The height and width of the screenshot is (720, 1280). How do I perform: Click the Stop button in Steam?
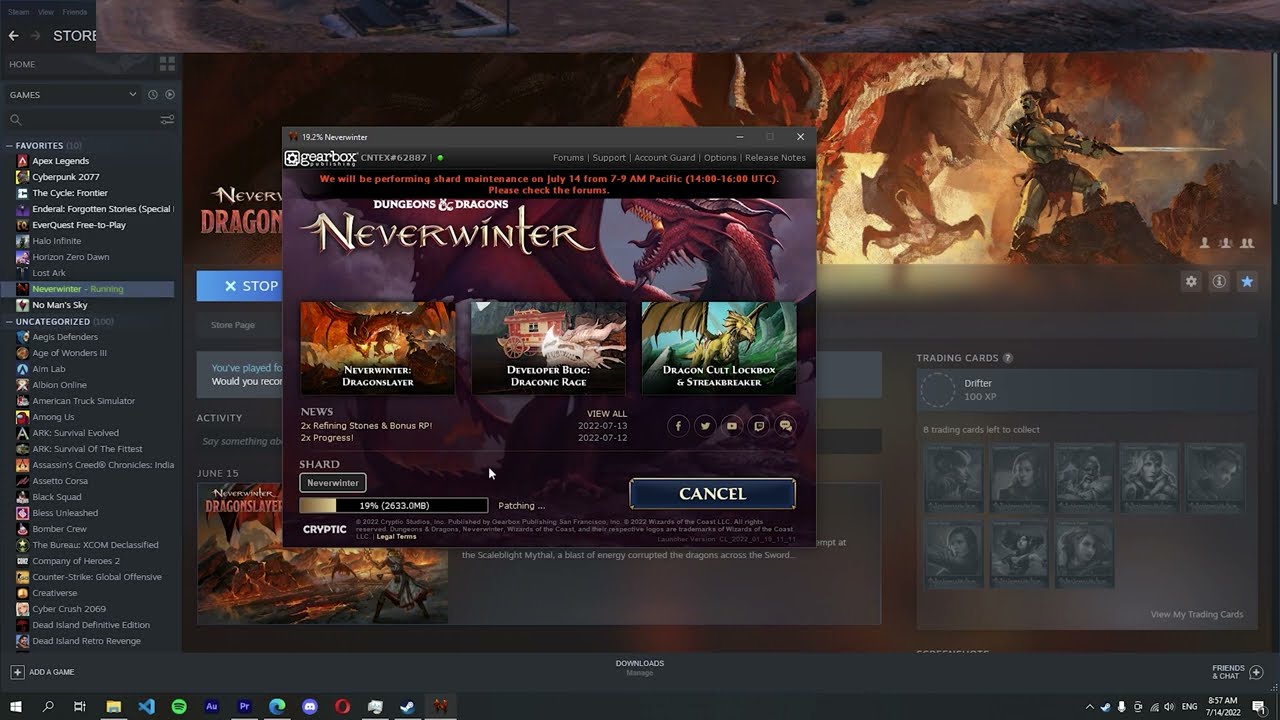click(x=239, y=286)
